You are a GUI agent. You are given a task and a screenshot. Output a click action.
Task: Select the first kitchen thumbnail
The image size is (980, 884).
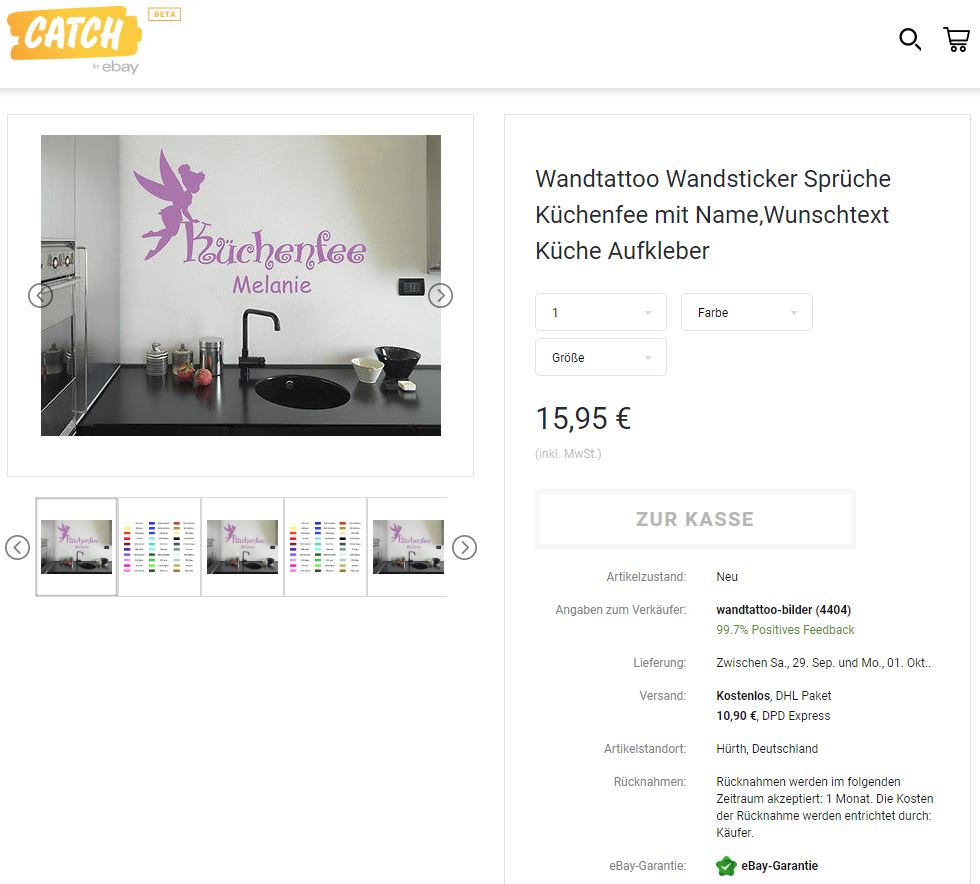point(76,547)
